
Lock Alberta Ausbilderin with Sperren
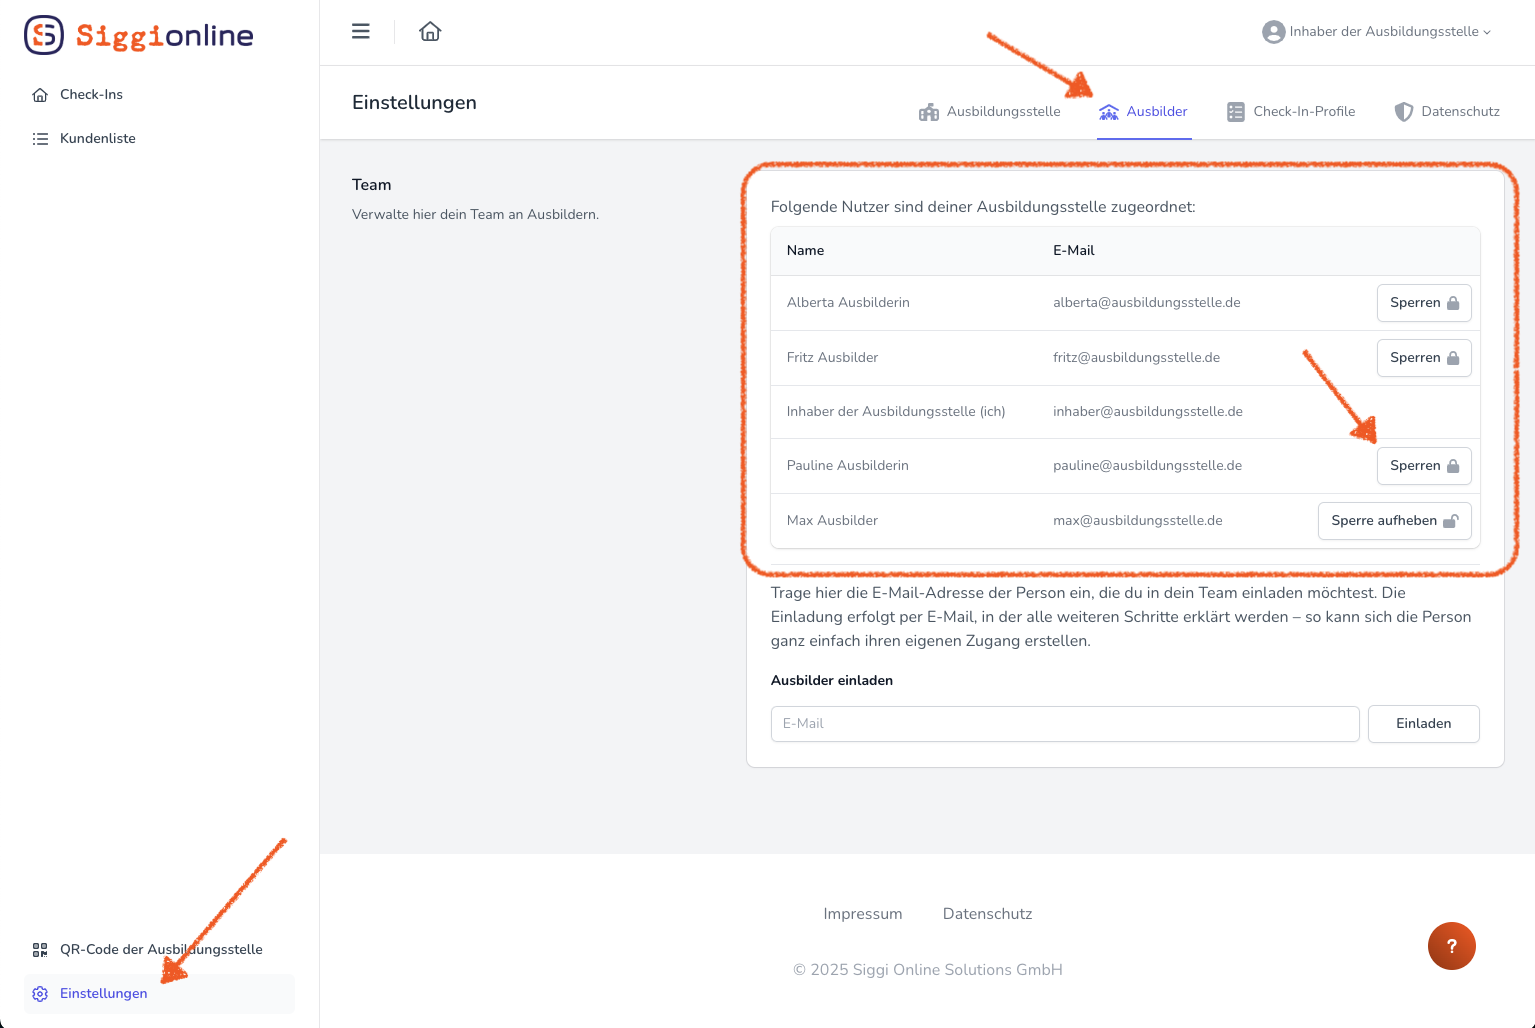(1423, 303)
